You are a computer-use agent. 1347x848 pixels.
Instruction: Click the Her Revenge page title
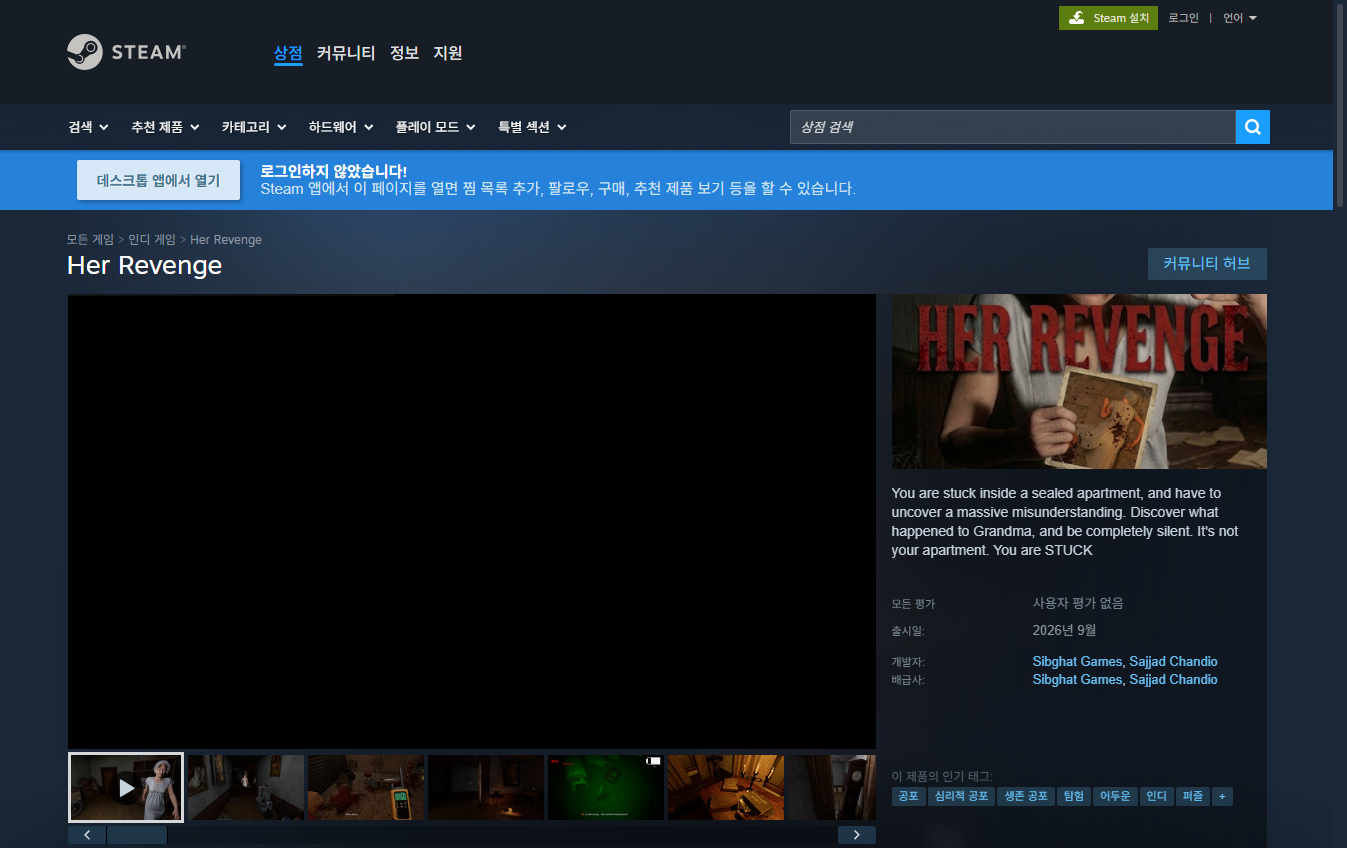click(144, 265)
